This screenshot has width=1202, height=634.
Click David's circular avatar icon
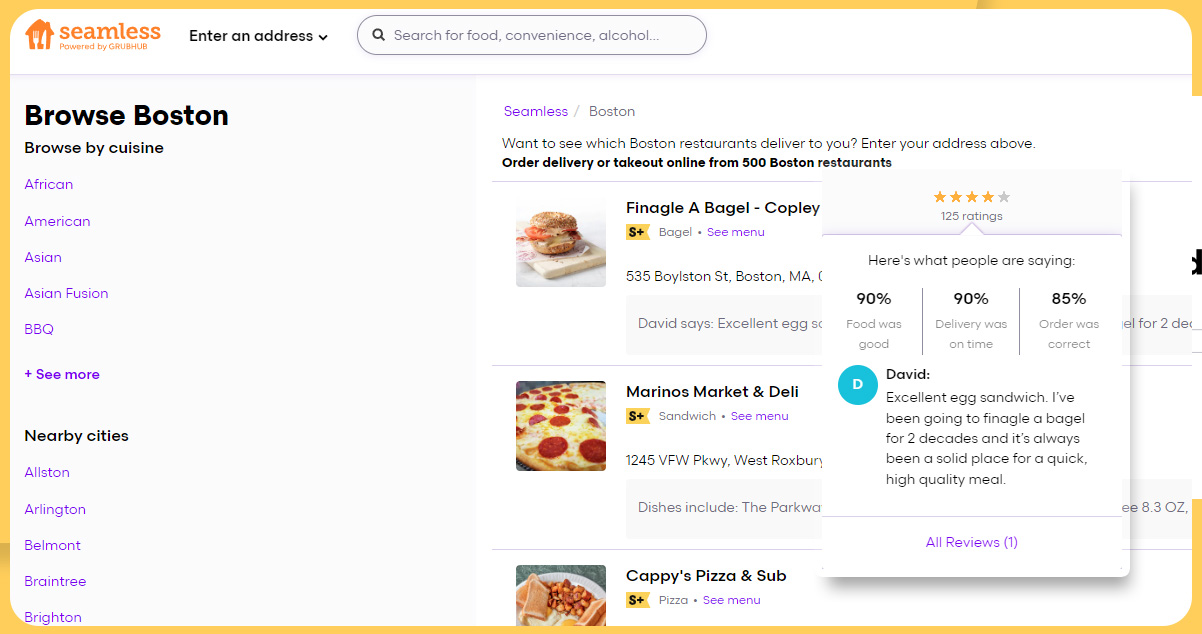coord(857,385)
